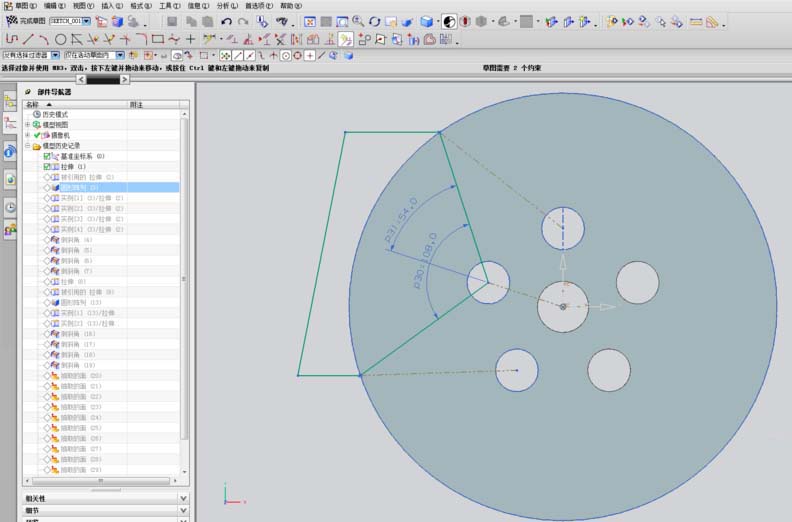Expand the 相关性 panel section

click(182, 497)
